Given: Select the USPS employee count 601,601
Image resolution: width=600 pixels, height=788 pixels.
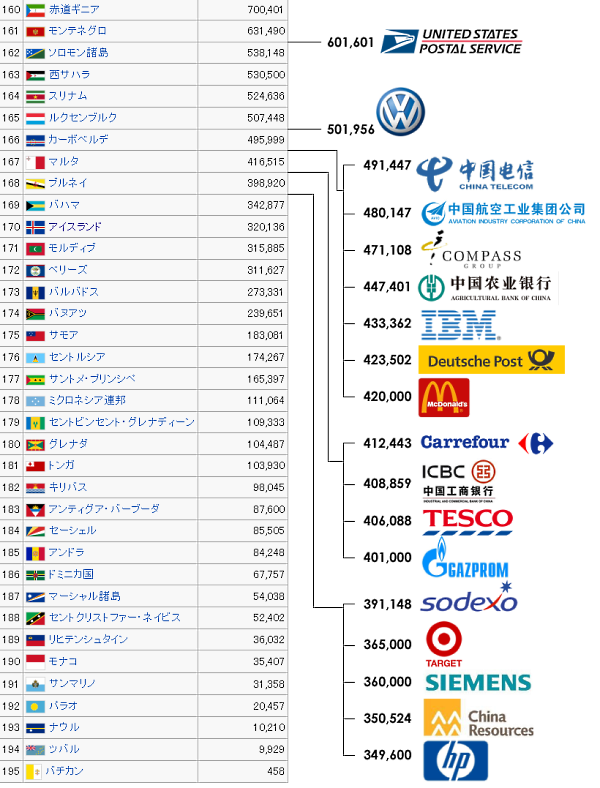Looking at the screenshot, I should pyautogui.click(x=351, y=43).
